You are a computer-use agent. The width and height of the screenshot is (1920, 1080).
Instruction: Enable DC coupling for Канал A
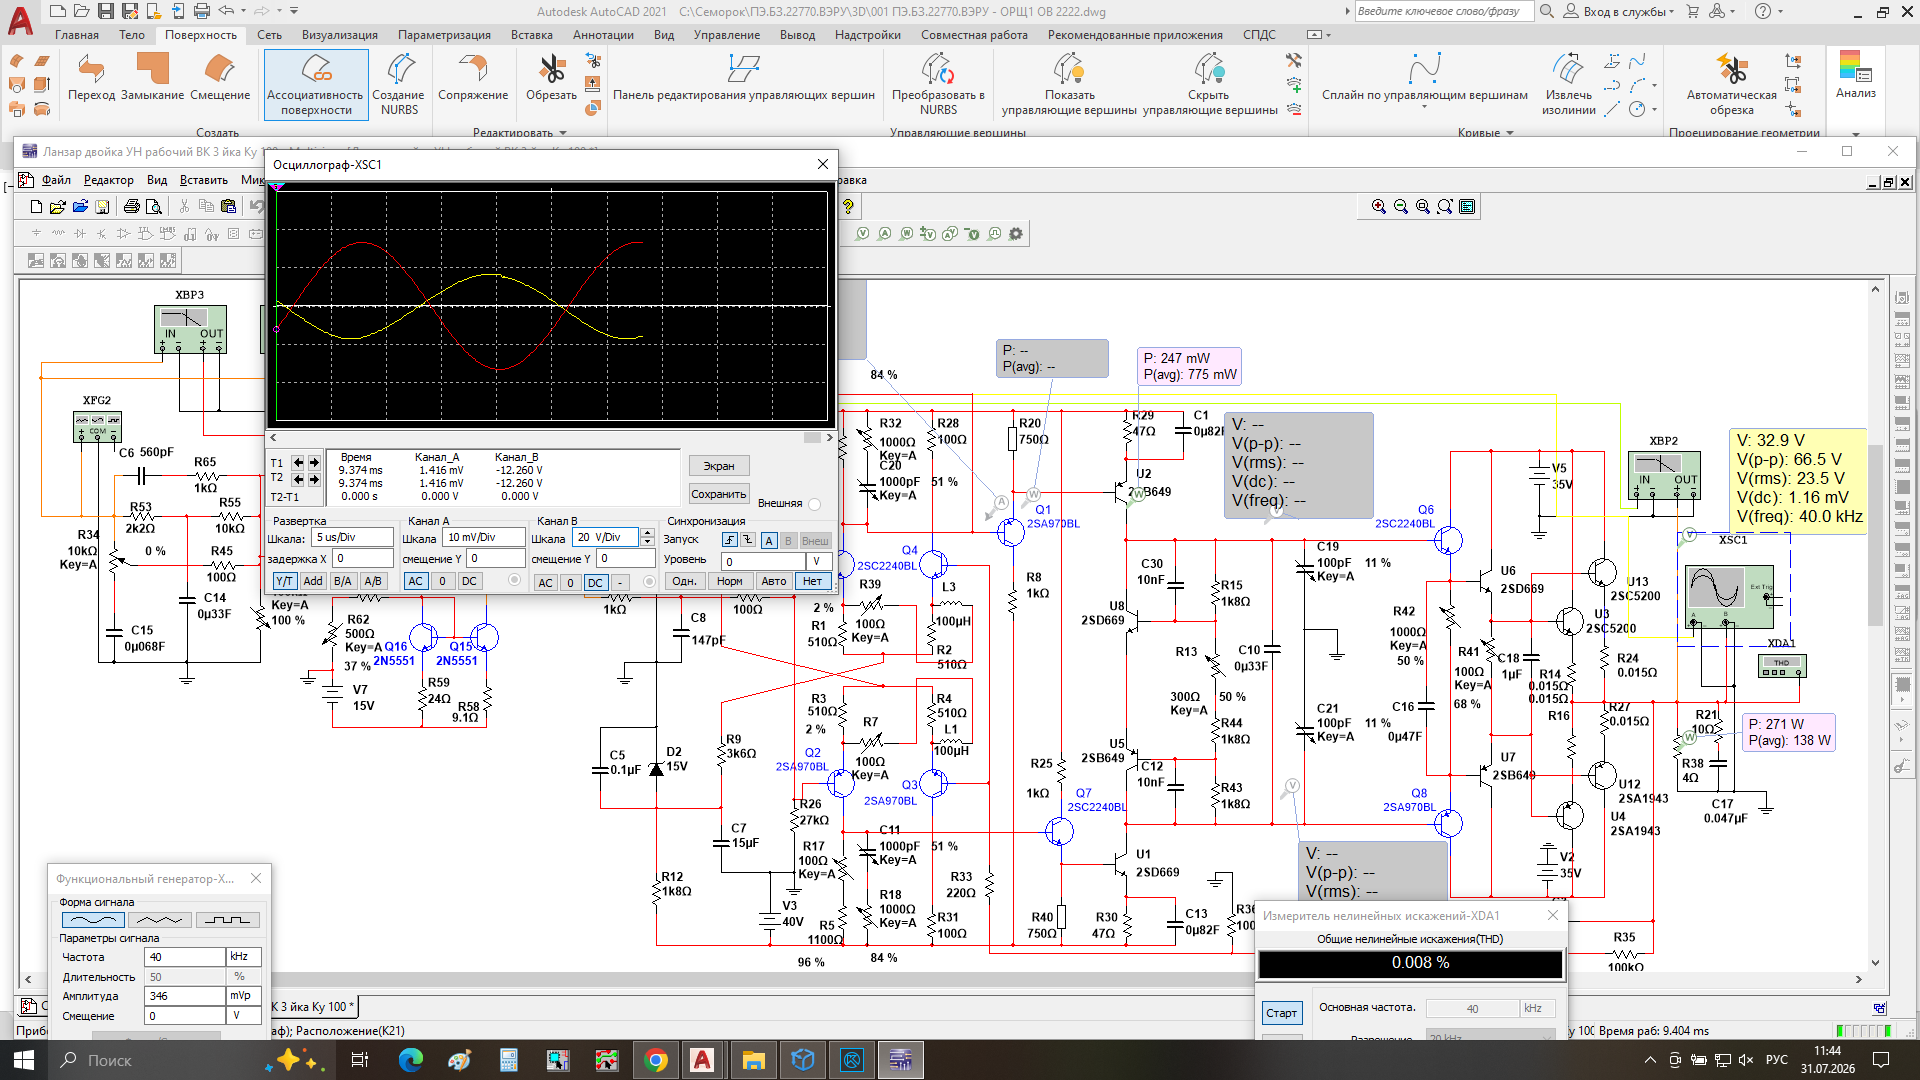click(469, 581)
